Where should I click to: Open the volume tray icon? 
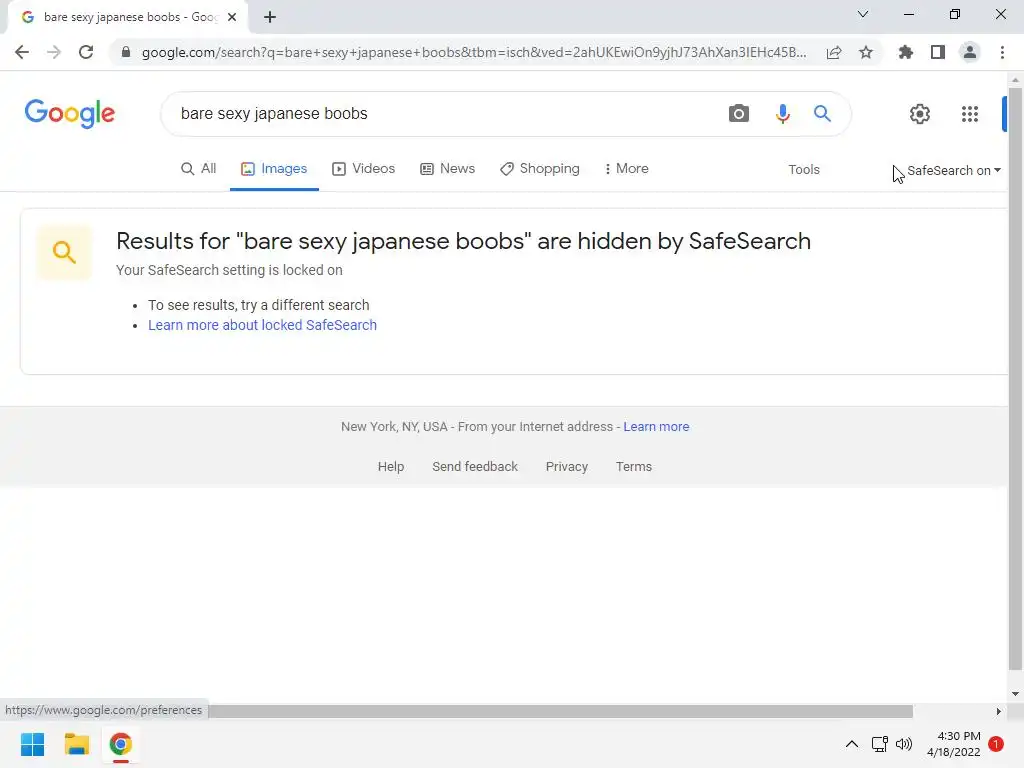904,744
